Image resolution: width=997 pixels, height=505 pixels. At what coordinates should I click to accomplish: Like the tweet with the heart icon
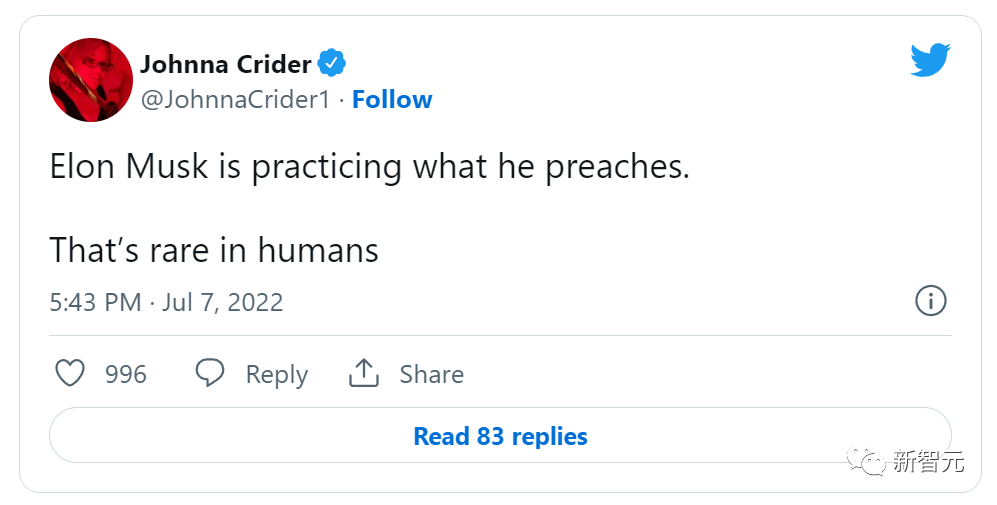(70, 374)
